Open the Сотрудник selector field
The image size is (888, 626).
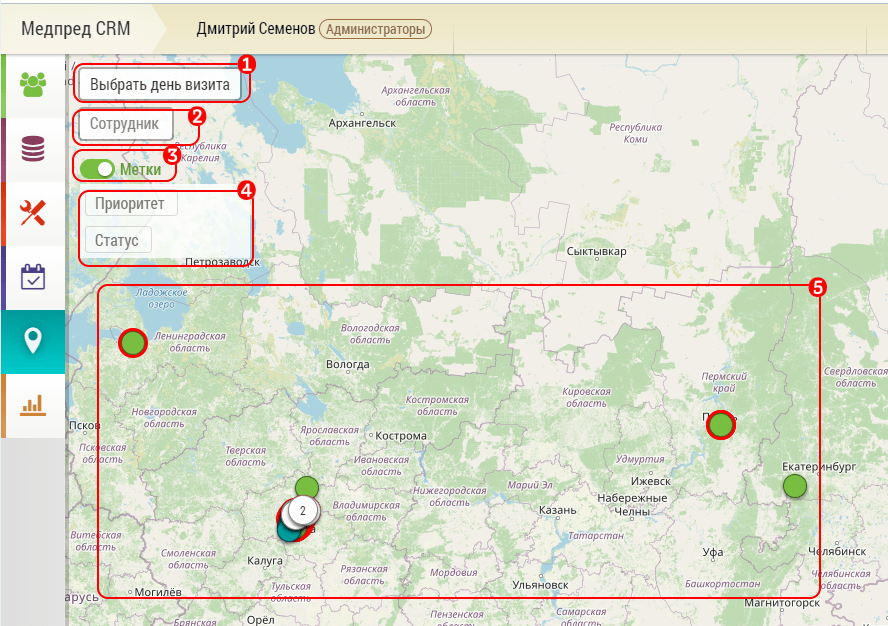126,125
